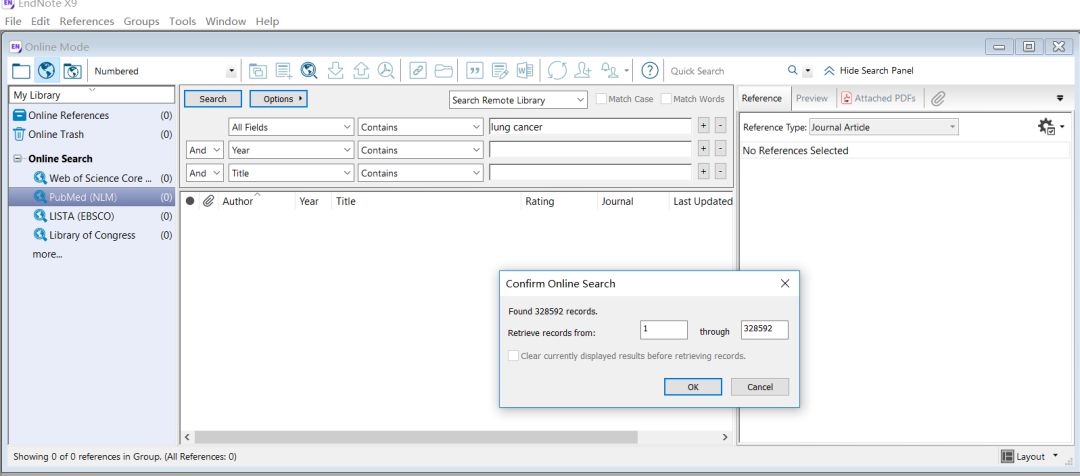Open the References menu
Screen dimensions: 1080x476
click(x=87, y=21)
